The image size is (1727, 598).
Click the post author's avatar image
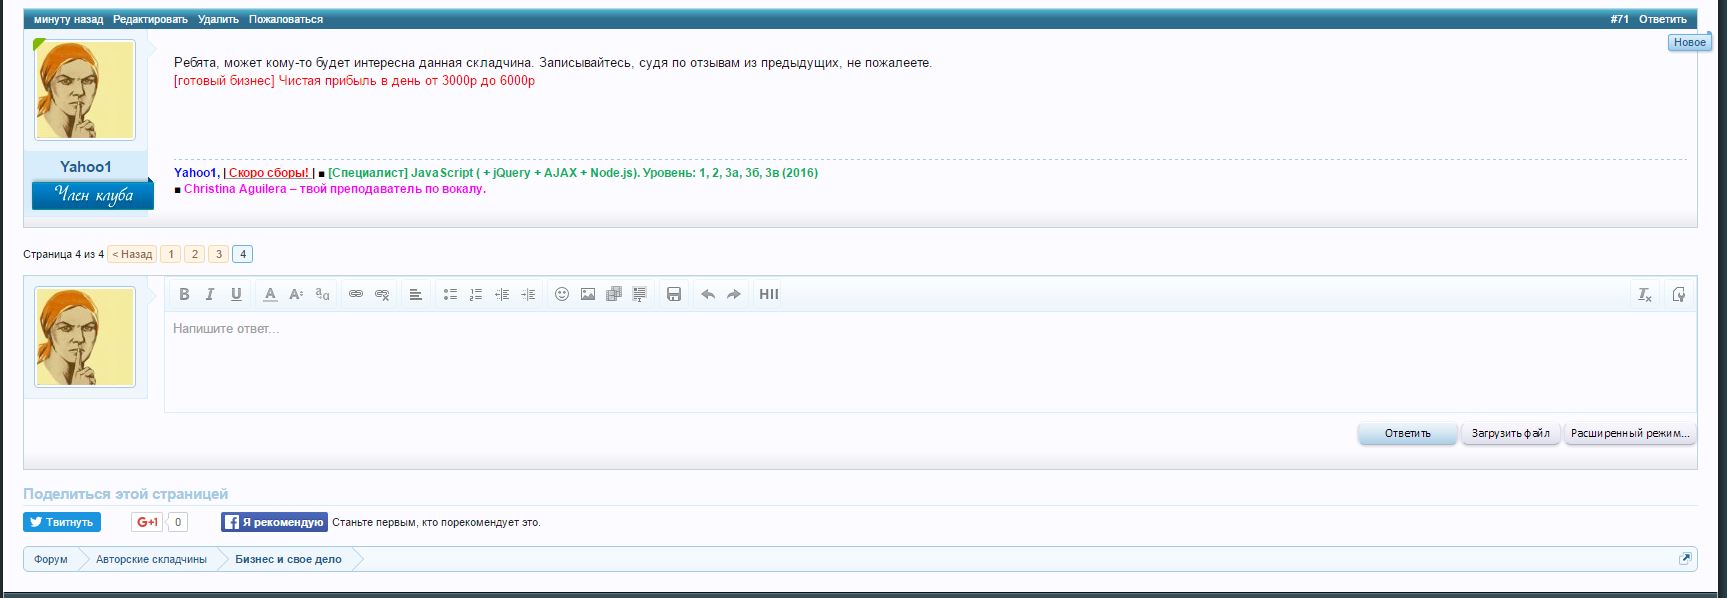point(85,90)
